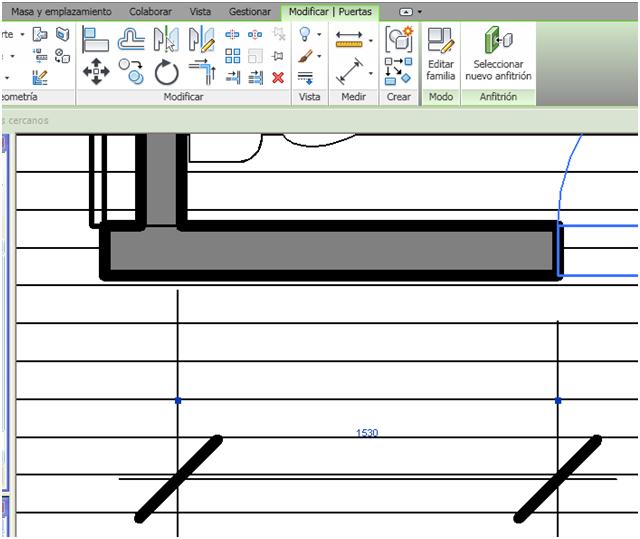Screen dimensions: 640x539
Task: Select the Array tool icon
Action: (232, 56)
